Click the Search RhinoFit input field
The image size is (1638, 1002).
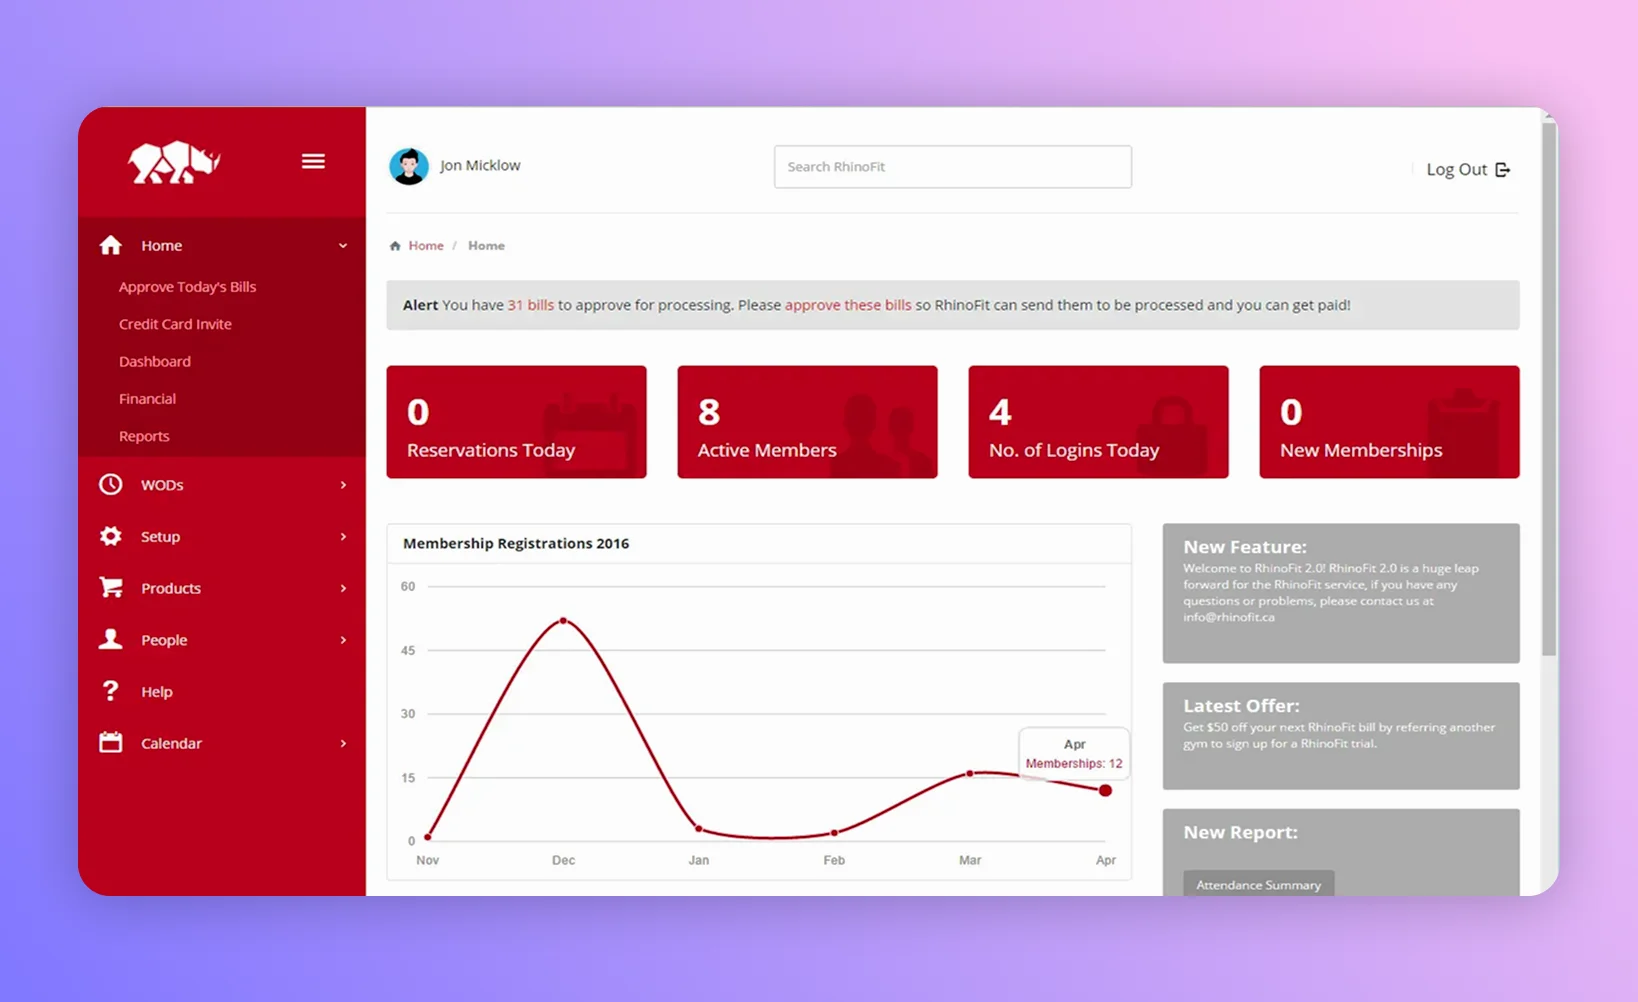(952, 167)
